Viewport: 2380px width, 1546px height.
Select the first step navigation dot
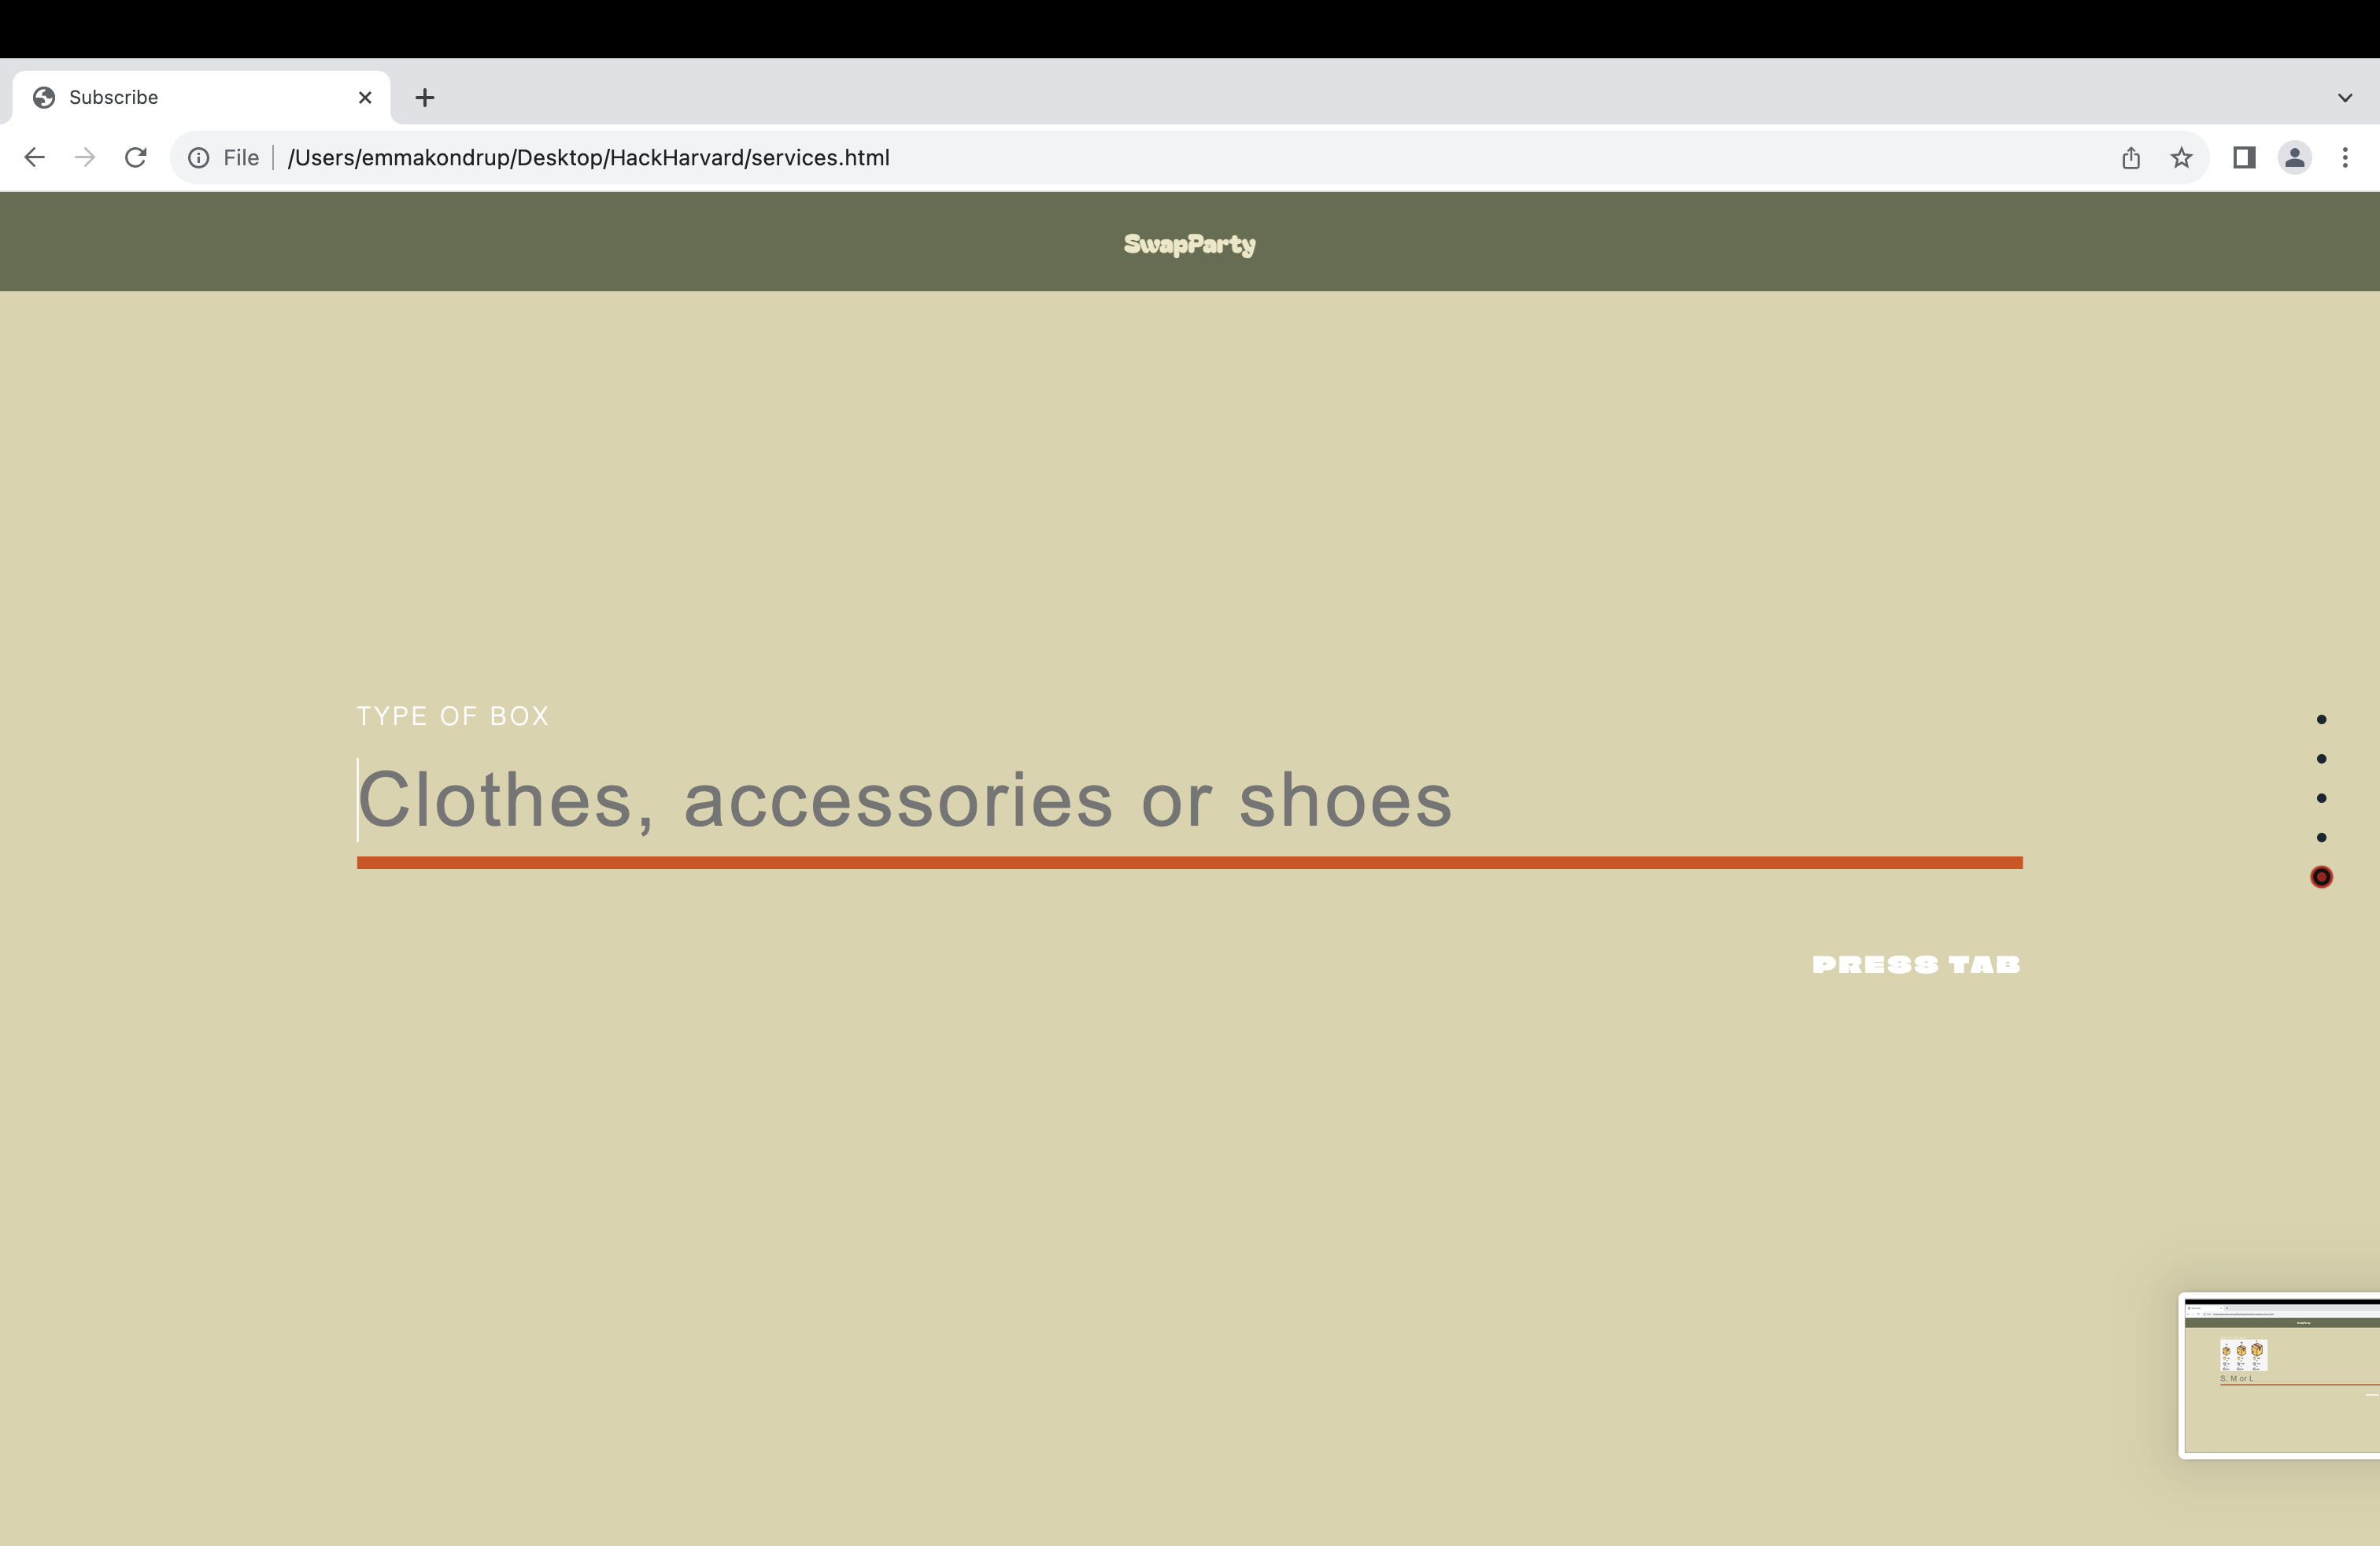[x=2321, y=719]
